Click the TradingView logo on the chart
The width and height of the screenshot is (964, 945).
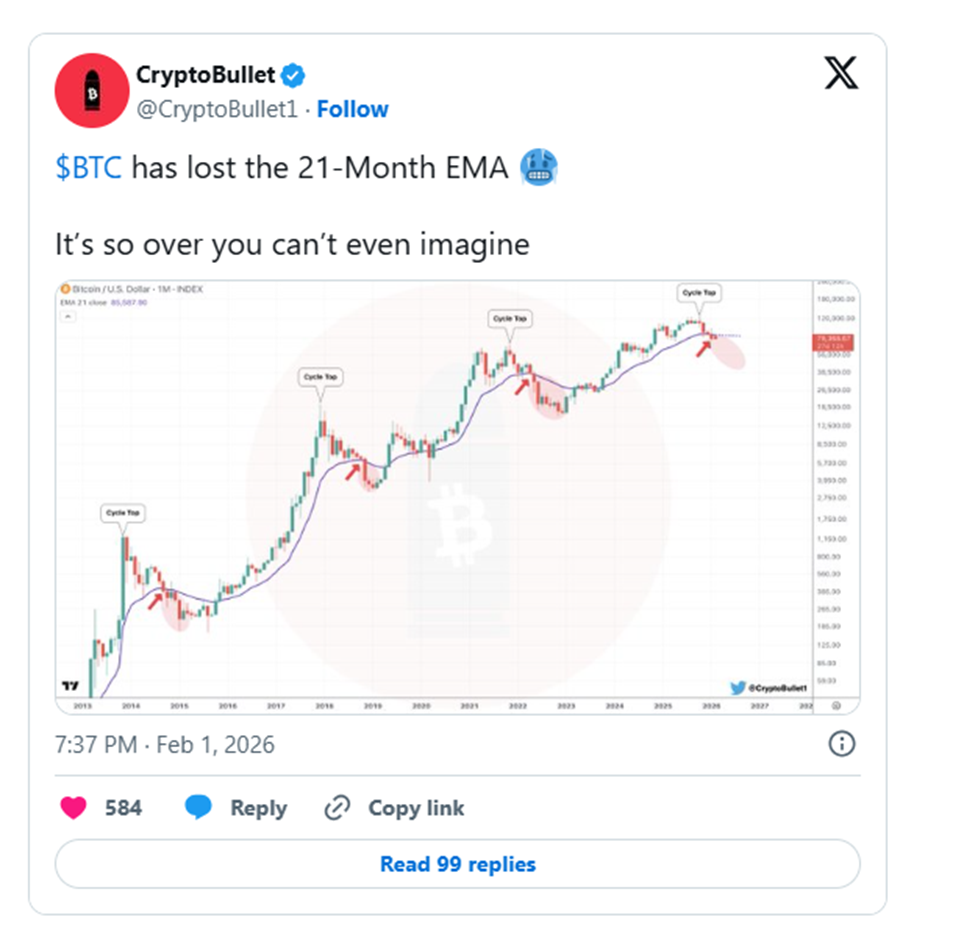[68, 686]
